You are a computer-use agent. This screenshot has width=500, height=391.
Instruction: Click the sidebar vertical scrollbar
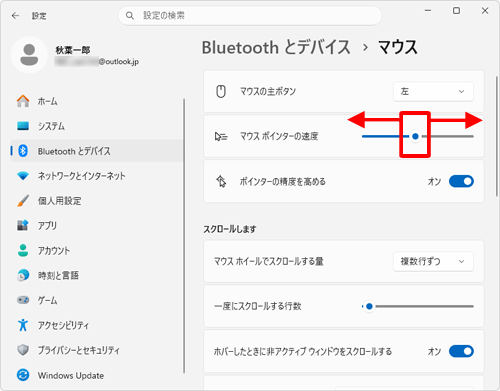(x=184, y=236)
